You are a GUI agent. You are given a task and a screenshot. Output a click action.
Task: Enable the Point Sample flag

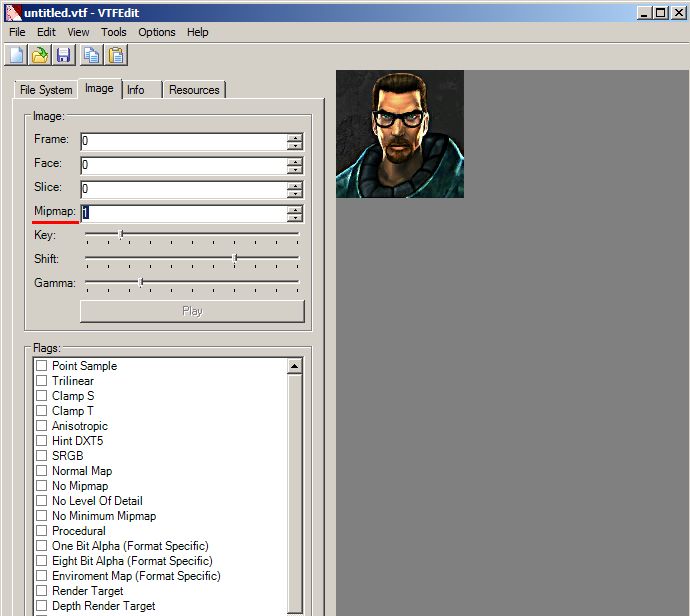coord(41,366)
